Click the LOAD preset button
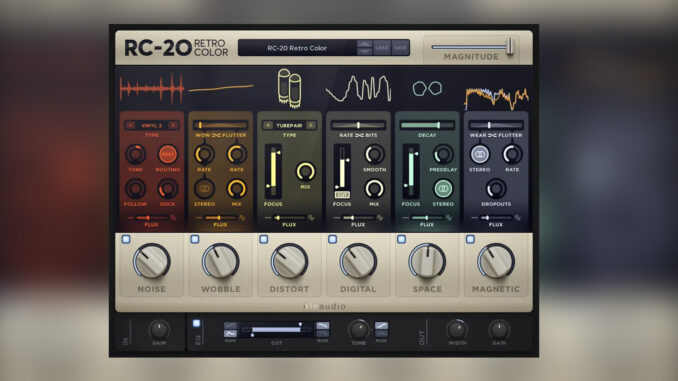Viewport: 678px width, 381px height. pyautogui.click(x=382, y=48)
